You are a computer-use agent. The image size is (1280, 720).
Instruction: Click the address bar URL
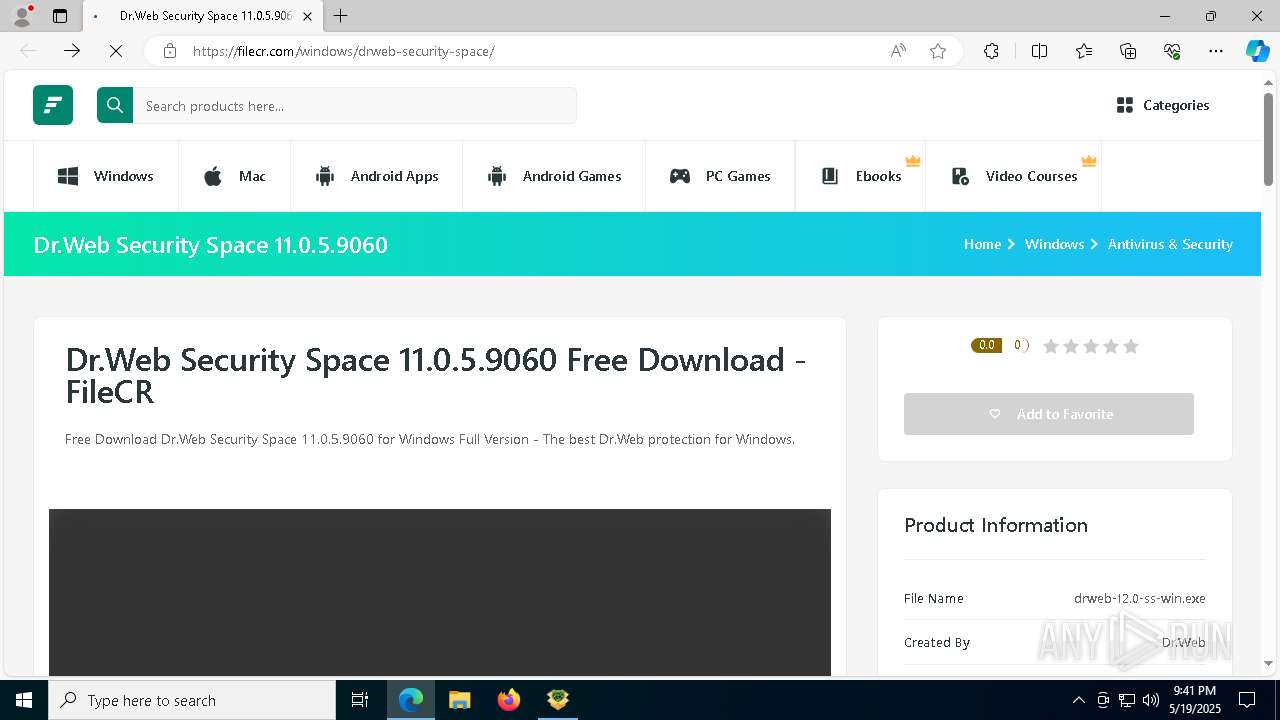click(x=343, y=51)
